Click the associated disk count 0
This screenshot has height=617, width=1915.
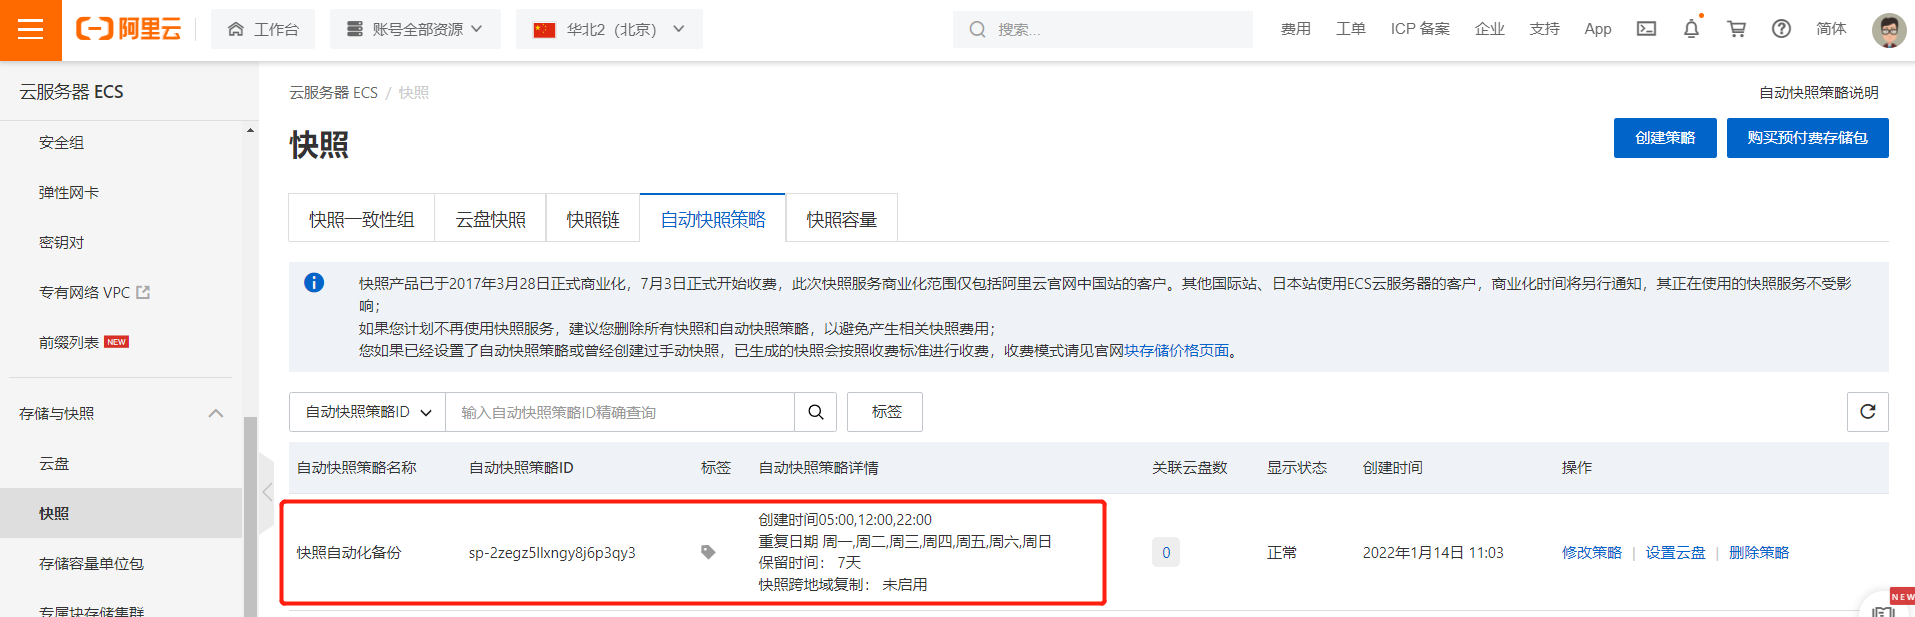(x=1166, y=553)
